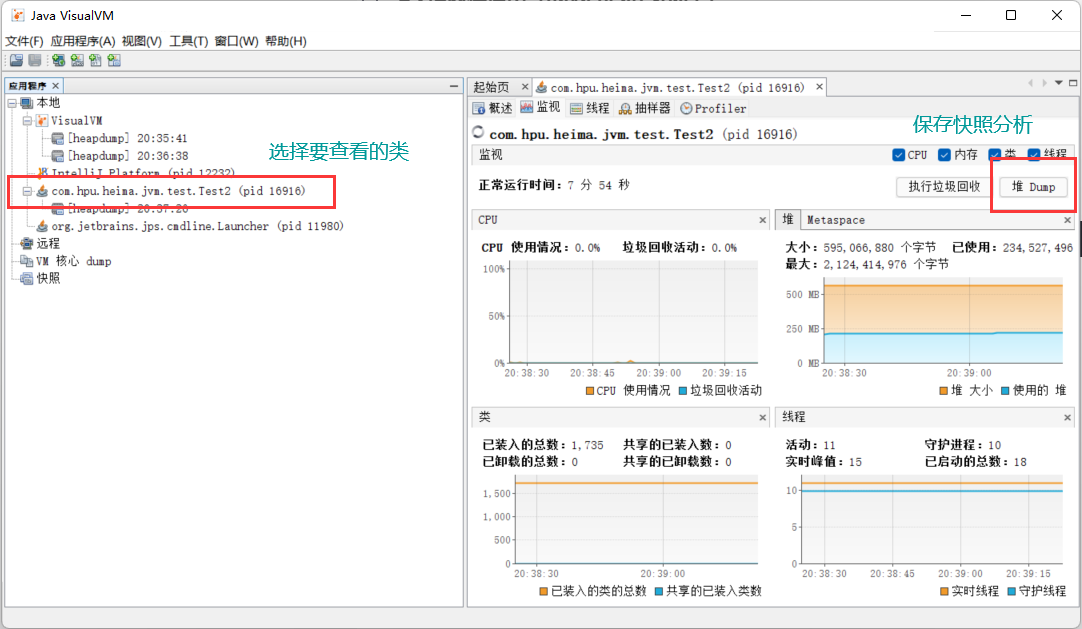This screenshot has height=629, width=1082.
Task: Open the 文件(F) menu
Action: 24,41
